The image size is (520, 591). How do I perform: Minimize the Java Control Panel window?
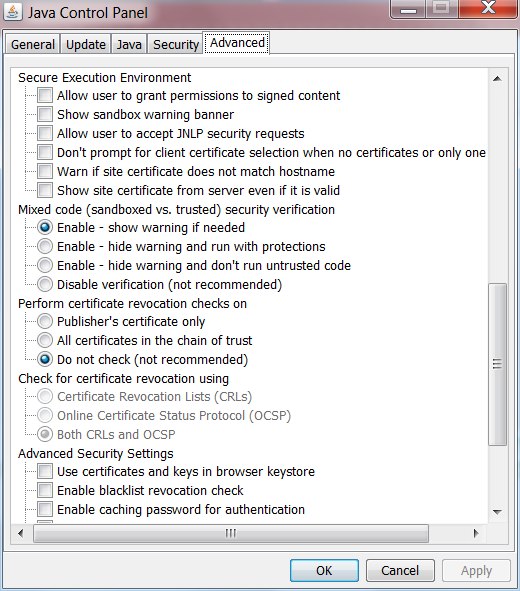(408, 9)
